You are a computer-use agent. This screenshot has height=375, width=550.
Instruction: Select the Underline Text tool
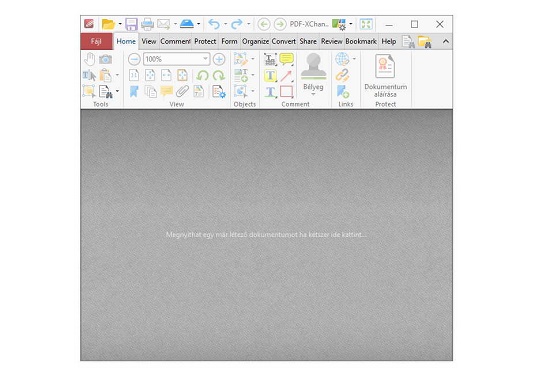click(x=270, y=92)
